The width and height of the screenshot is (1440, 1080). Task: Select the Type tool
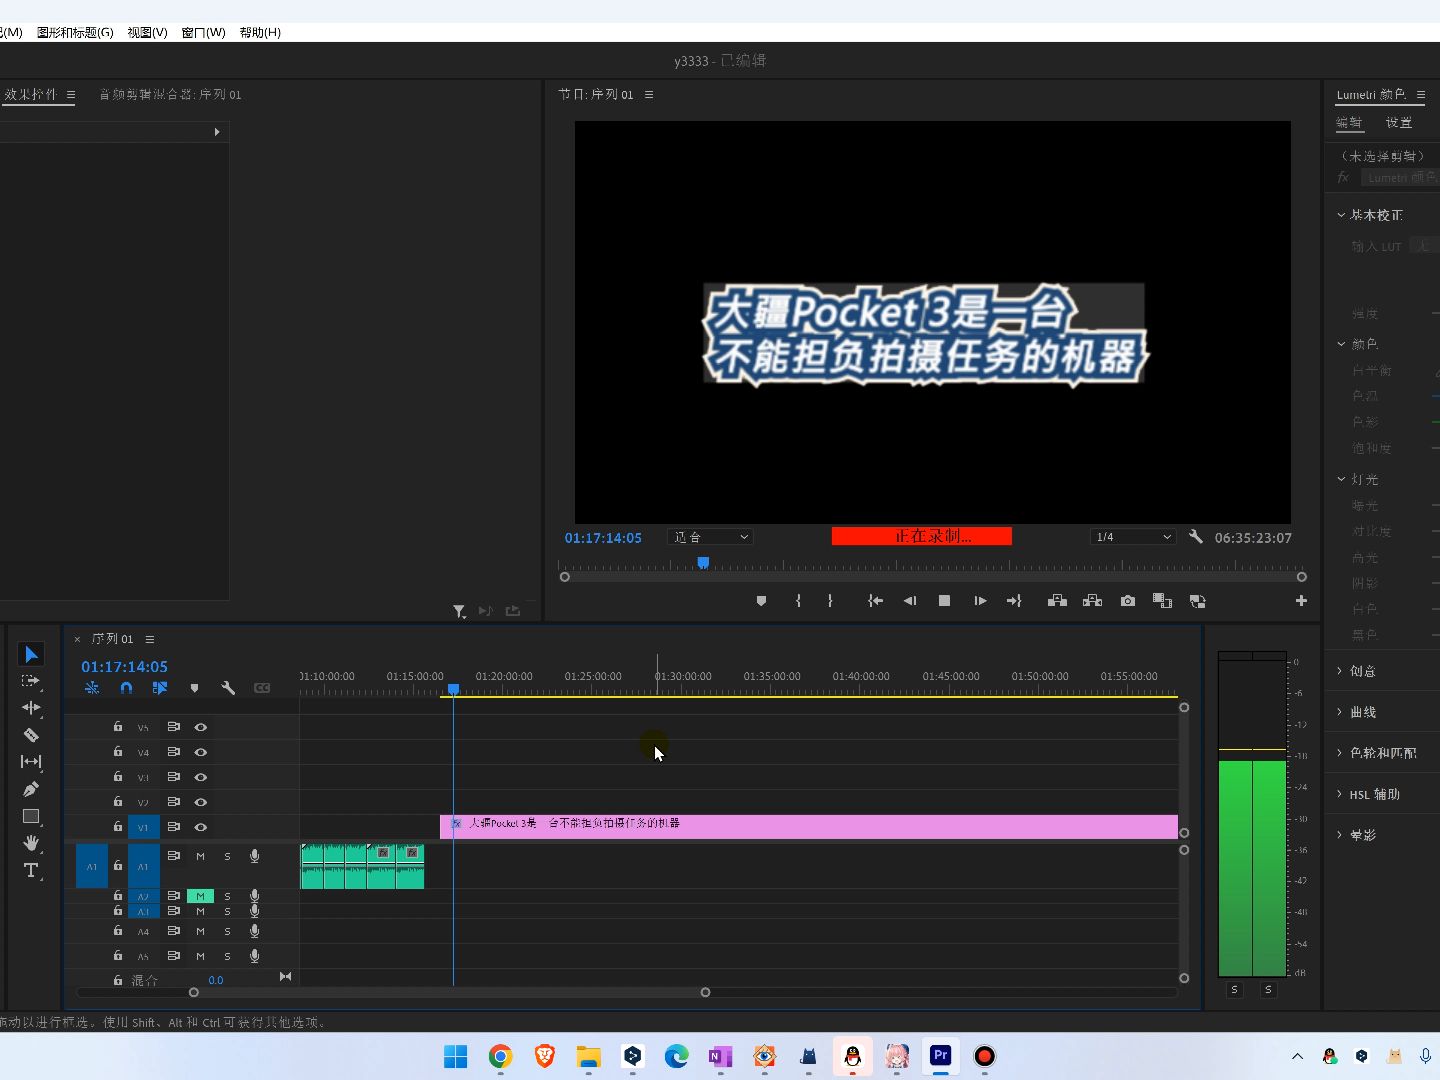point(31,870)
